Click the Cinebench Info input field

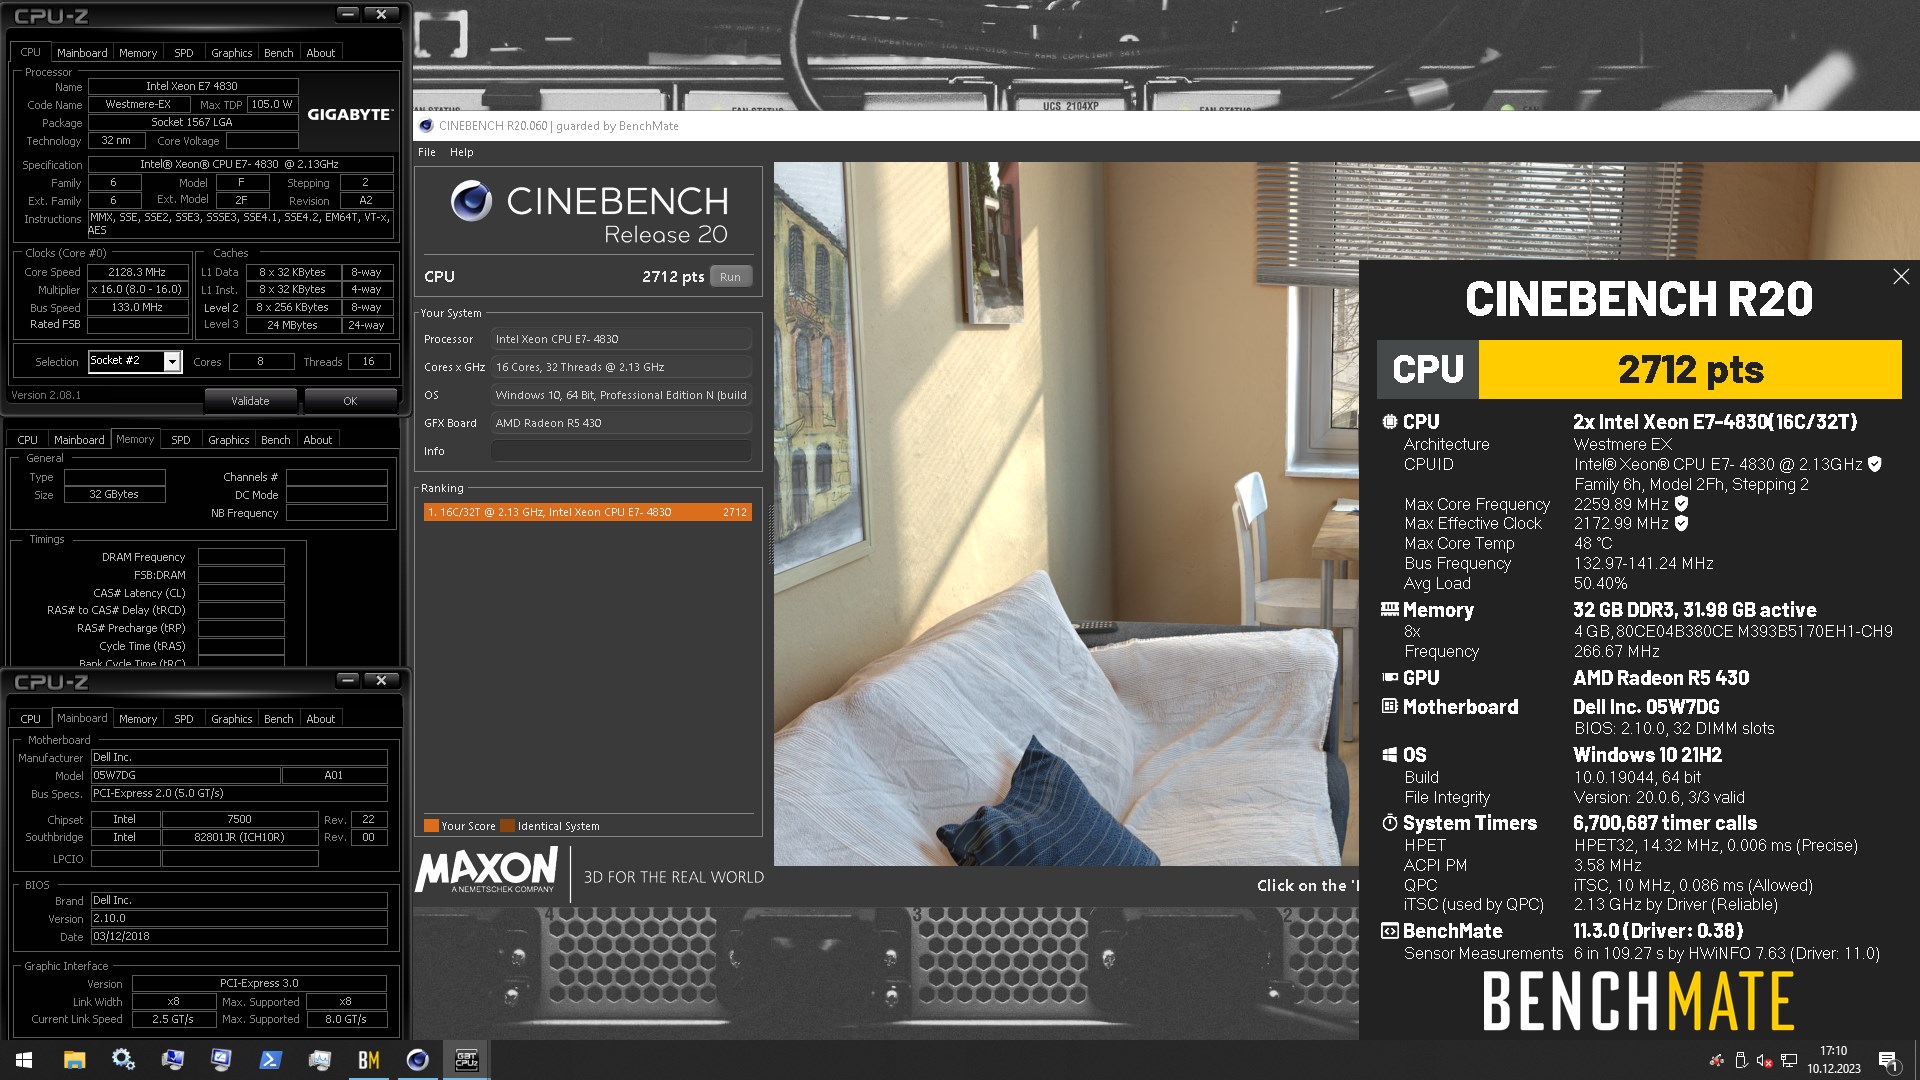[621, 451]
